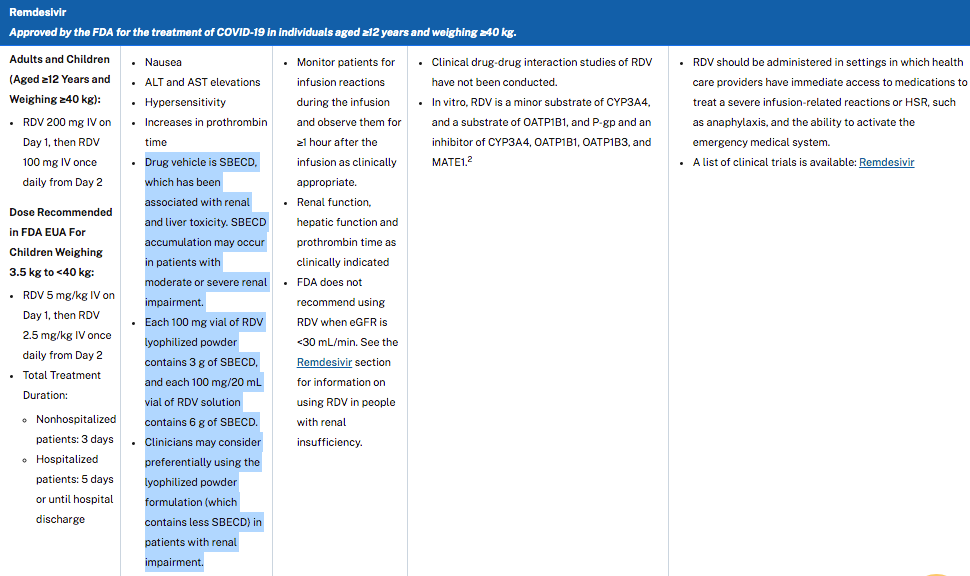Click highlighted 'moderate or severe renal' text
The width and height of the screenshot is (970, 576).
pyautogui.click(x=206, y=282)
